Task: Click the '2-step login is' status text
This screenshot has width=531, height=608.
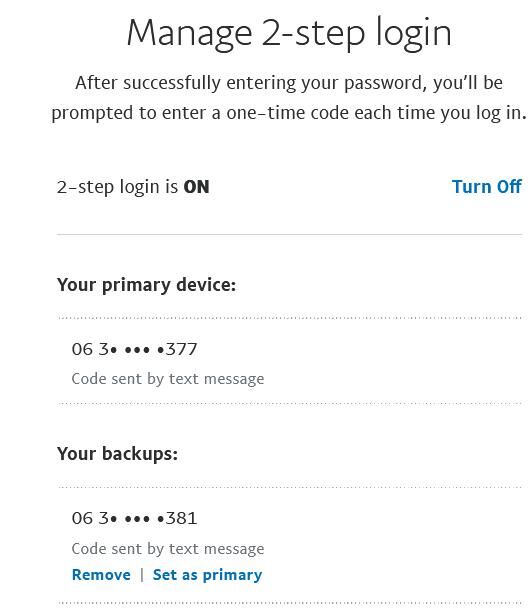Action: pyautogui.click(x=118, y=187)
